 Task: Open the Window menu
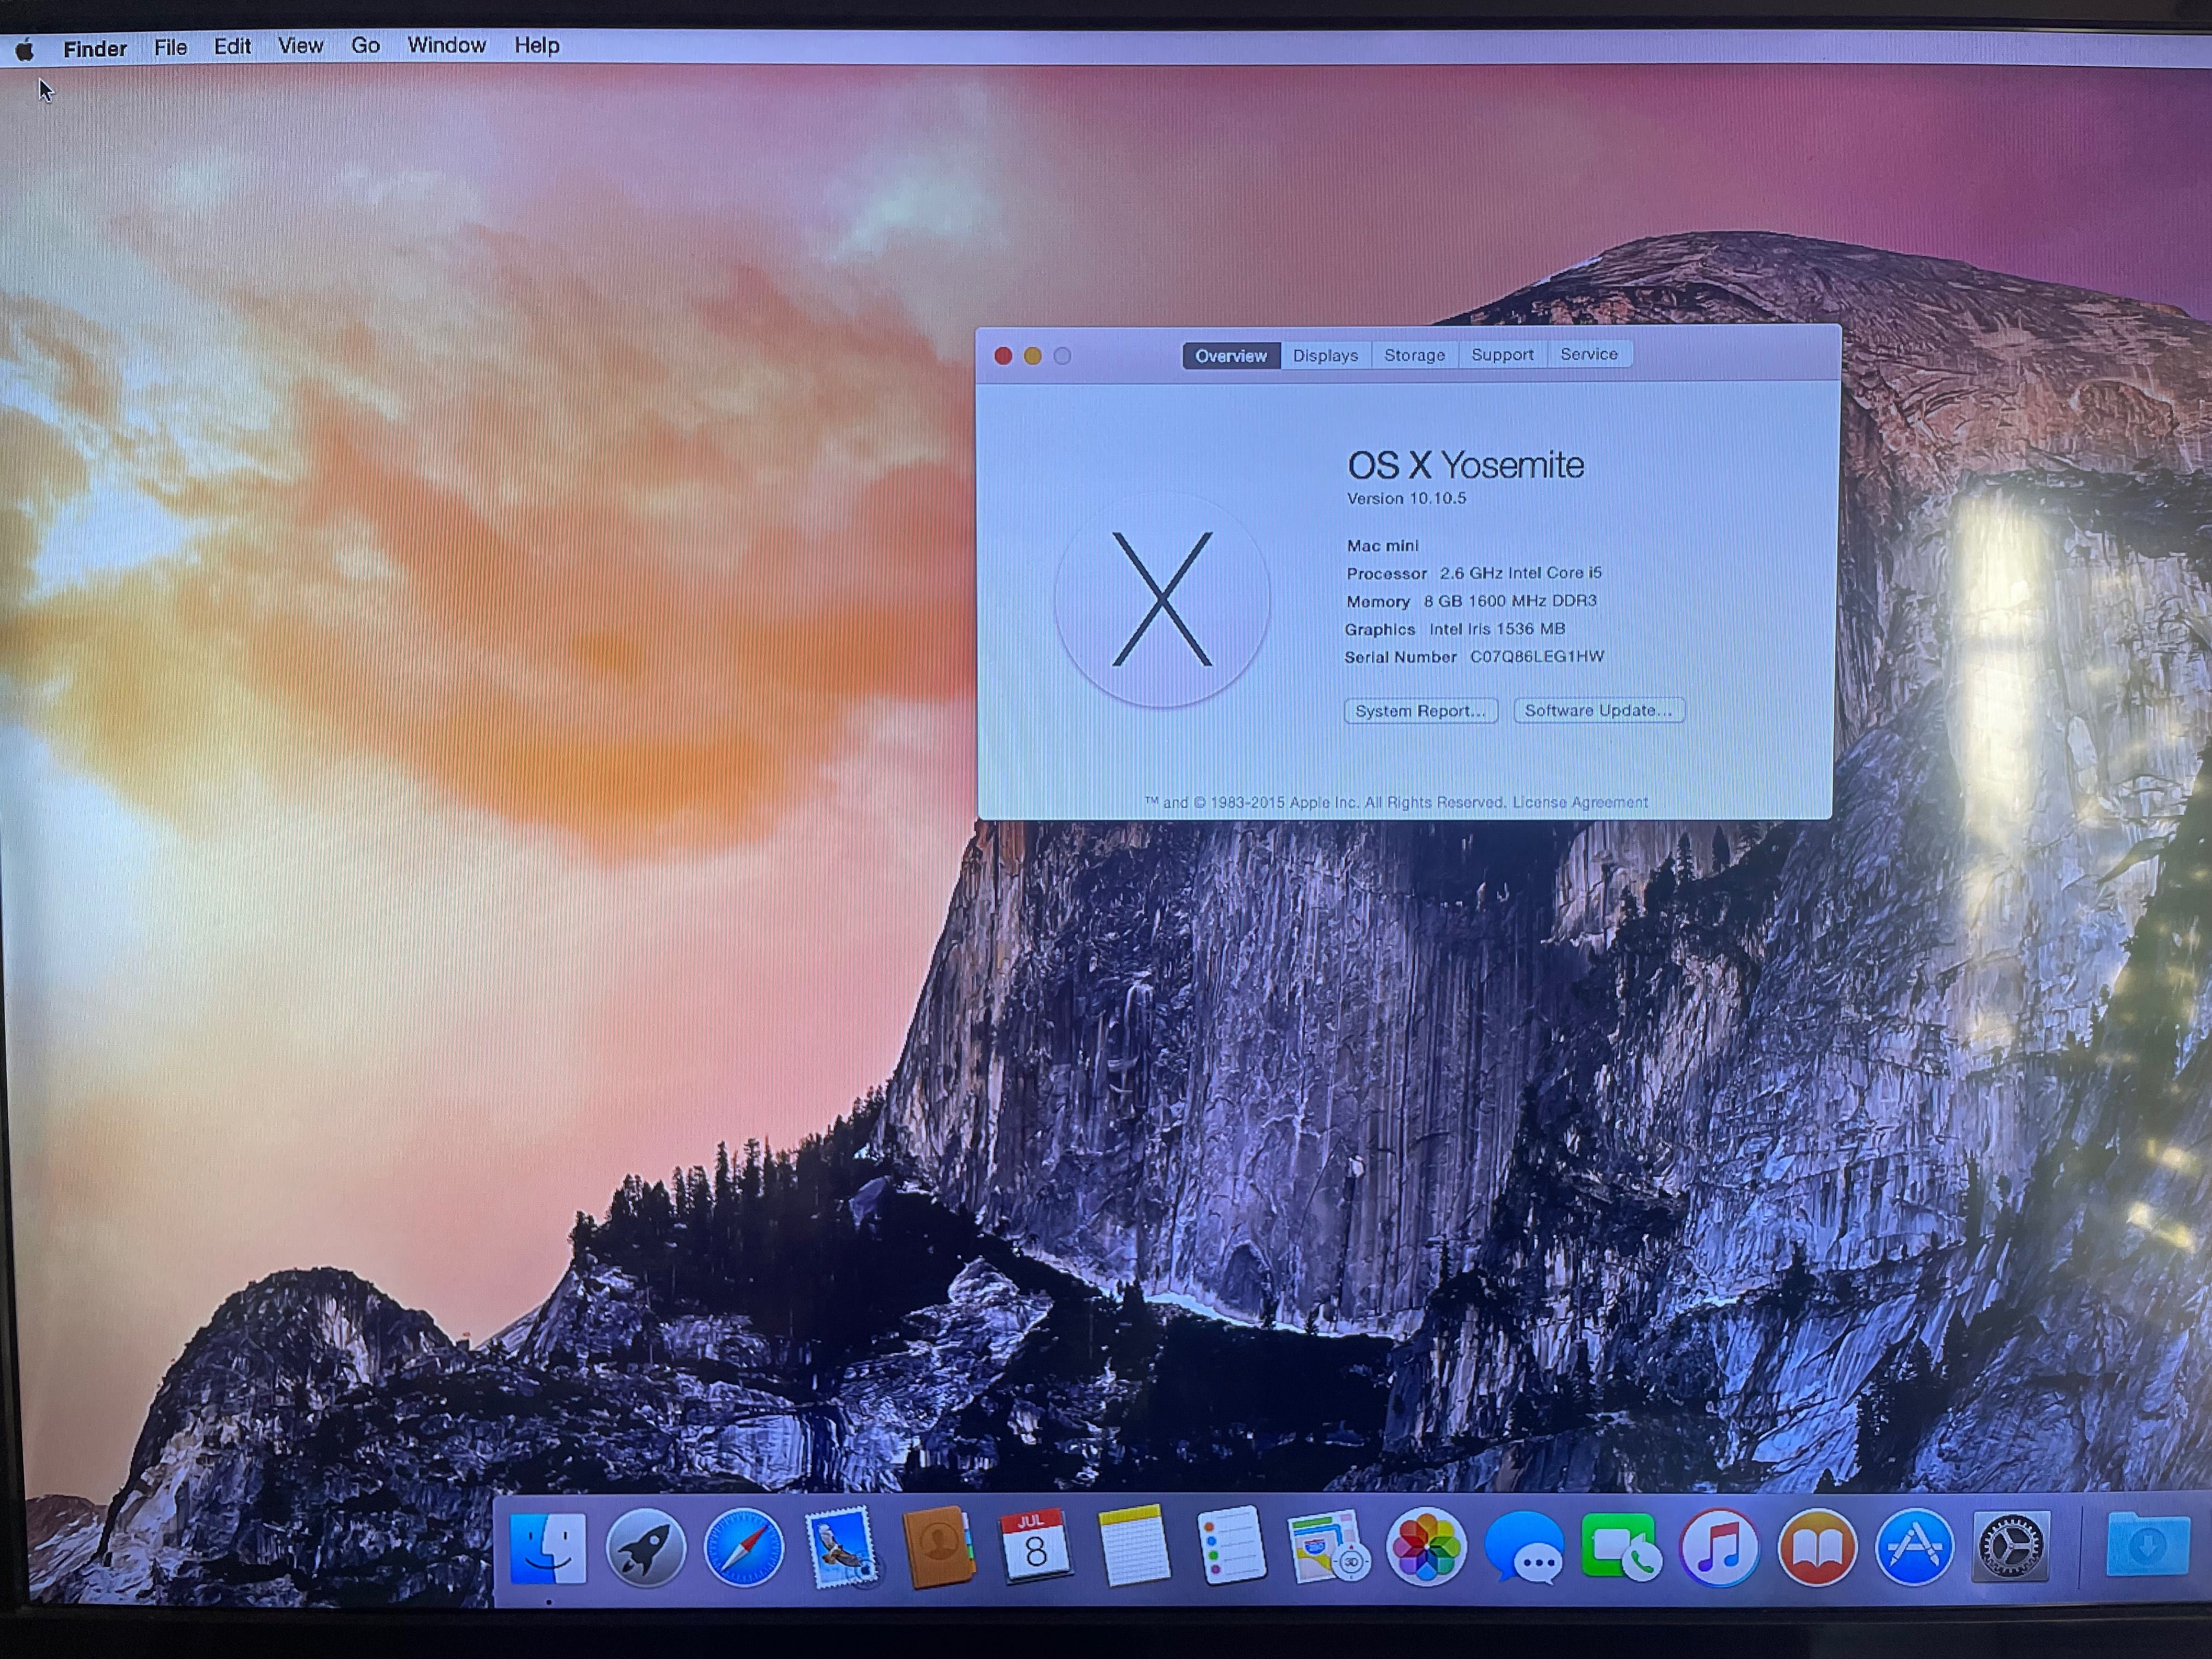pyautogui.click(x=446, y=45)
